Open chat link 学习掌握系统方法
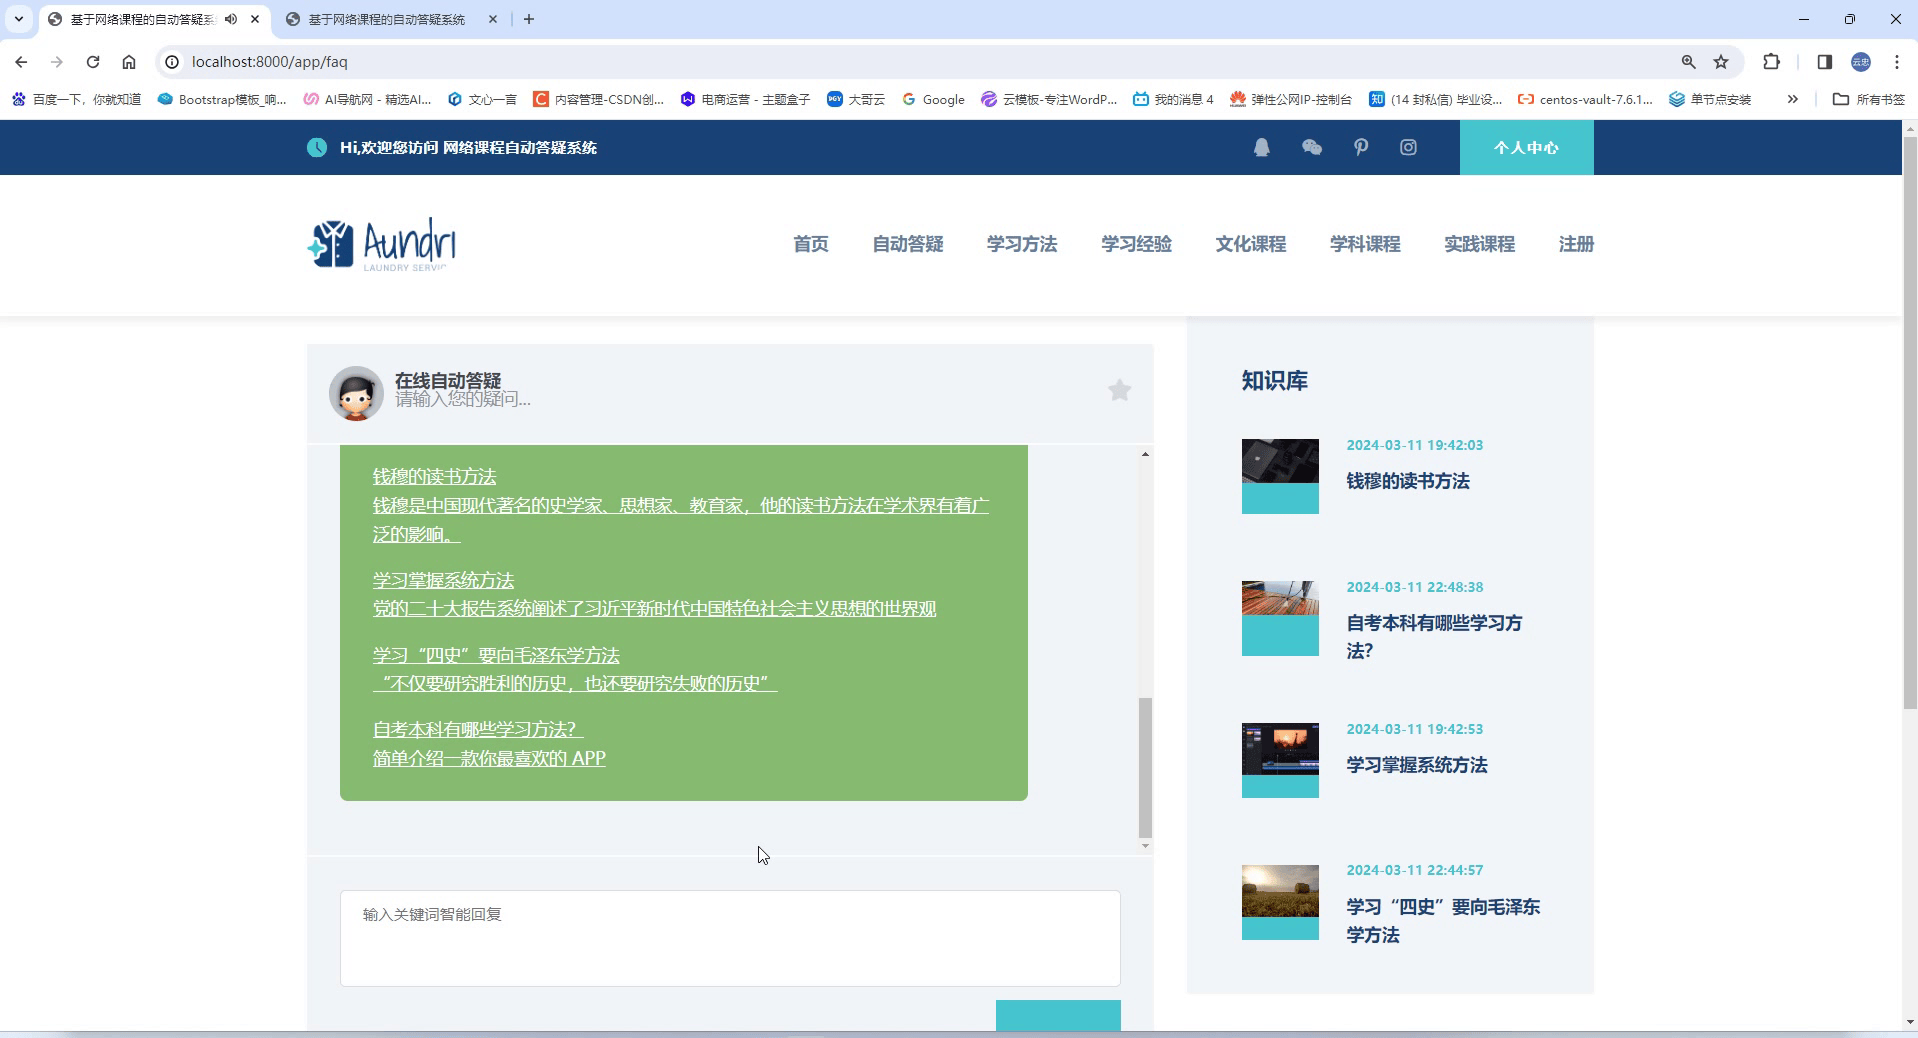1918x1038 pixels. coord(443,581)
